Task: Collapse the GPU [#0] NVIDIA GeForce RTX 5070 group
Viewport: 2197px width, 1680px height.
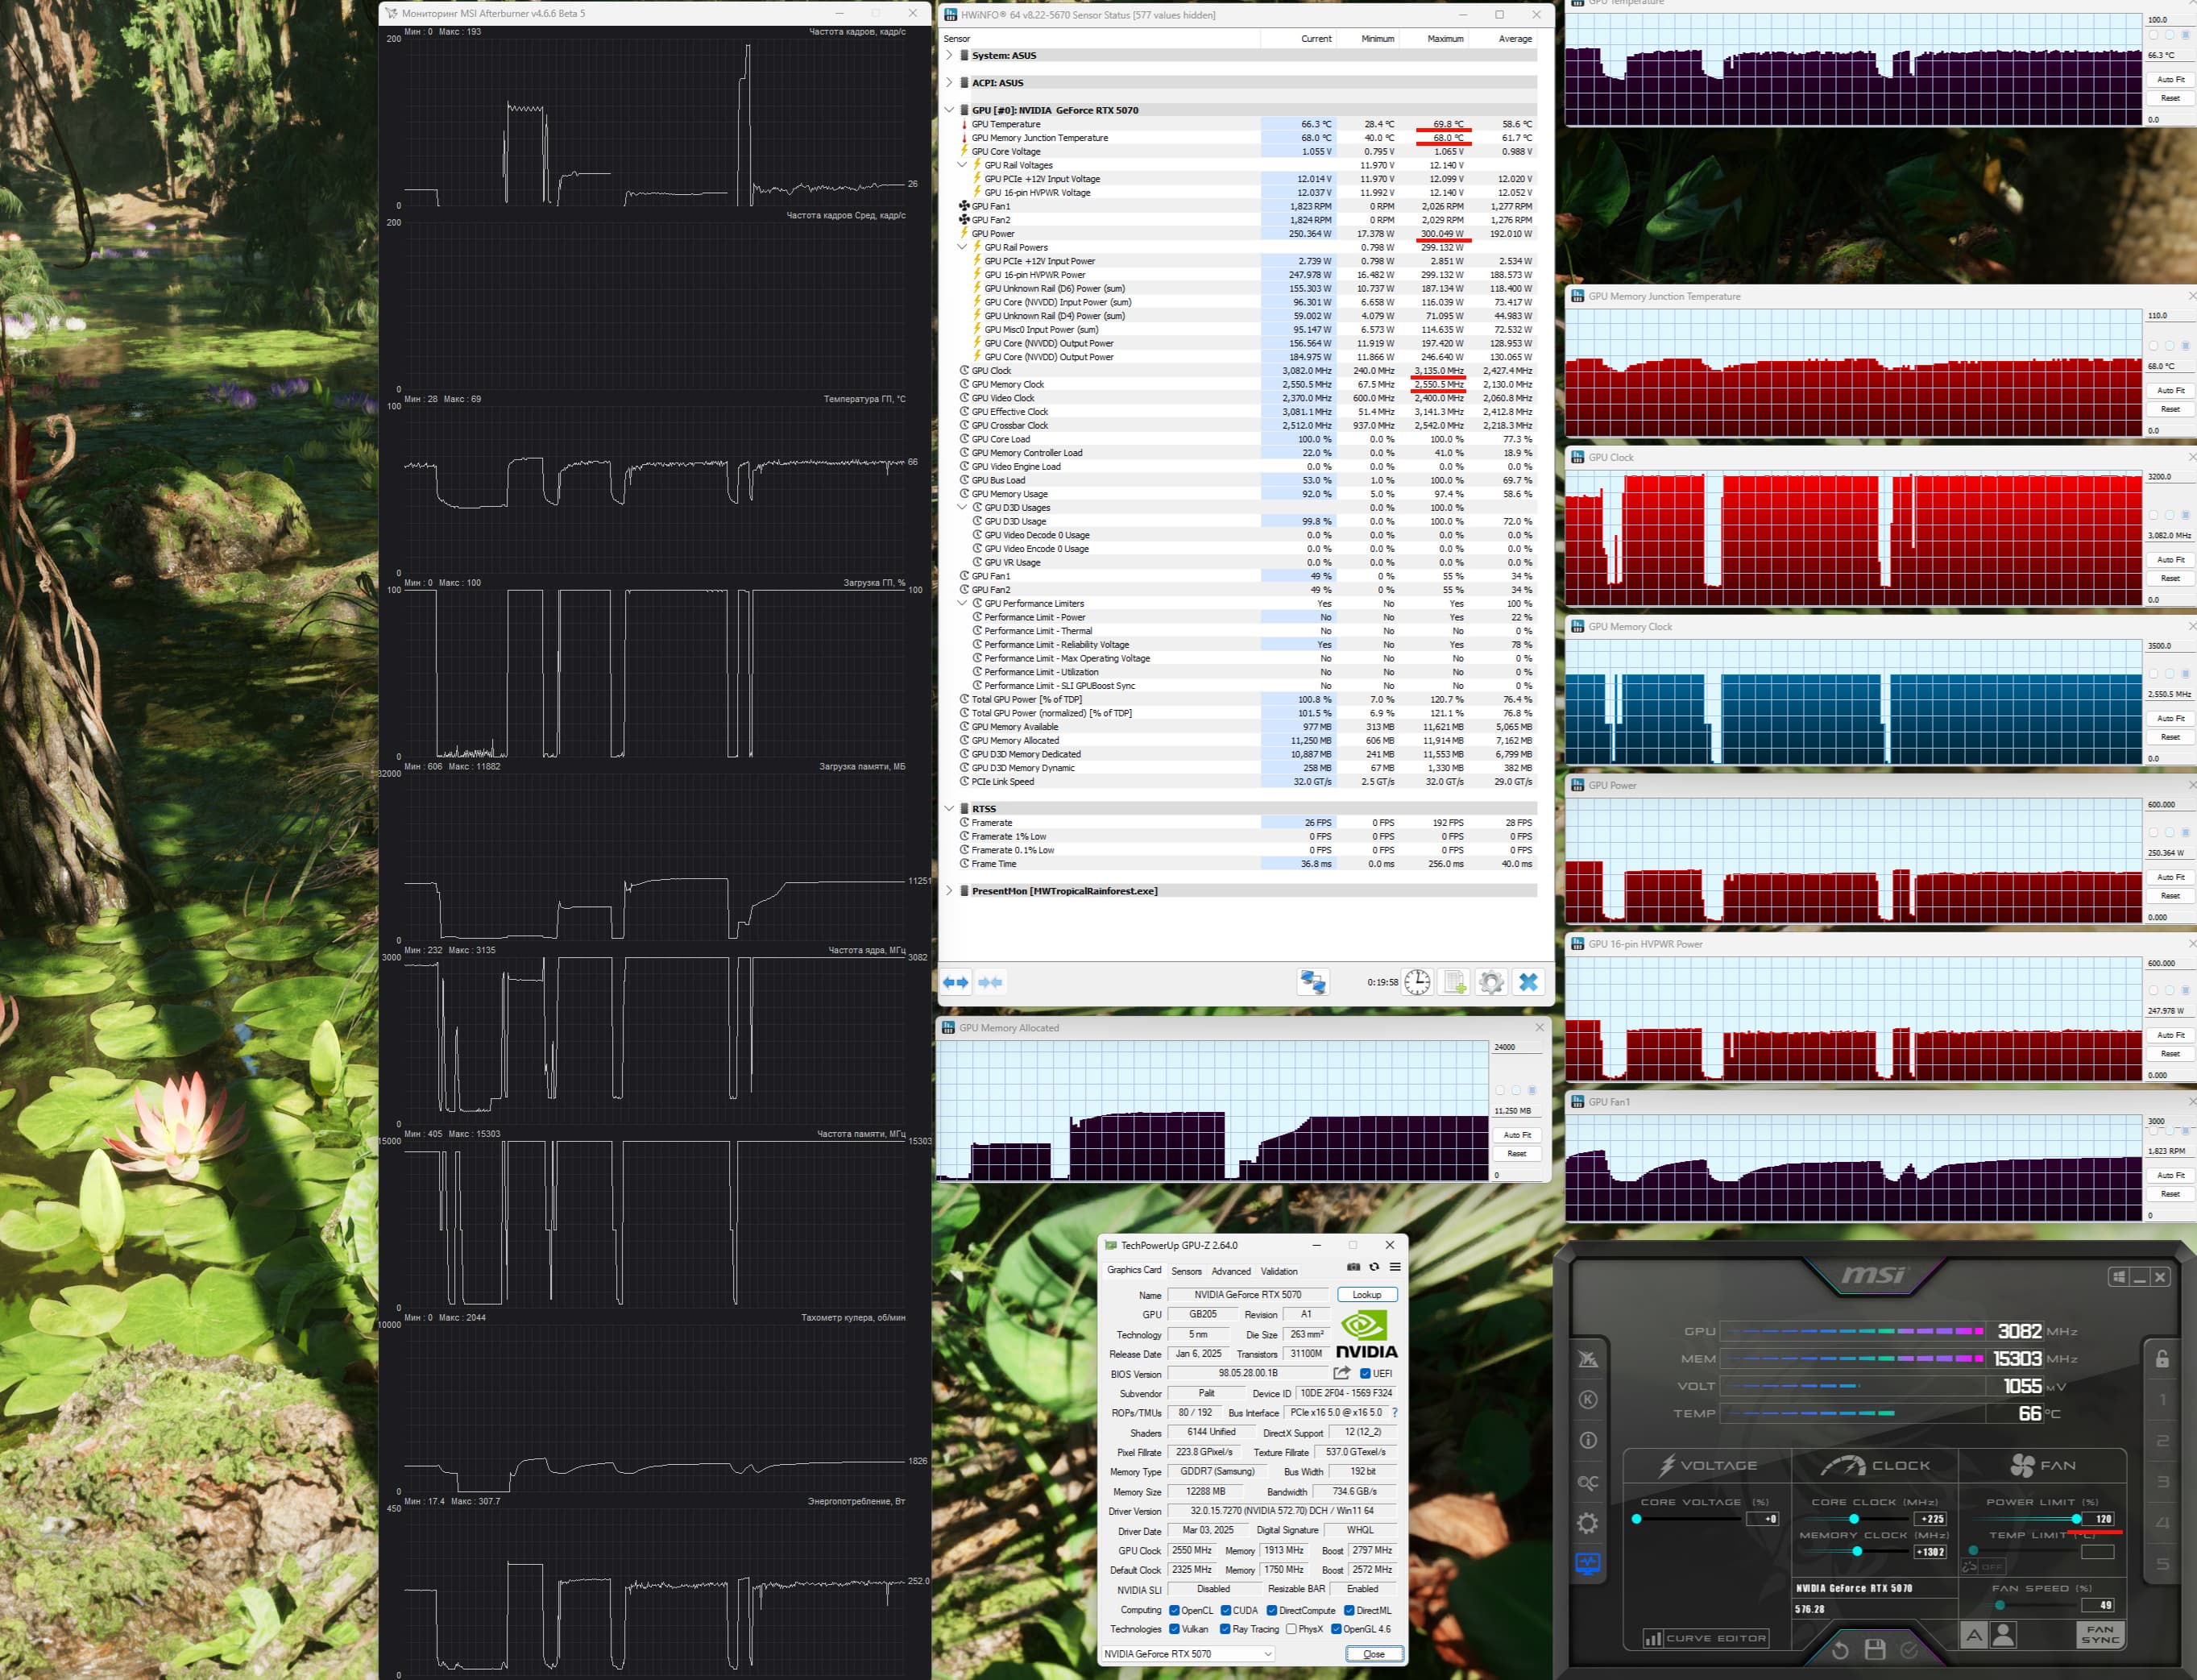Action: (949, 110)
